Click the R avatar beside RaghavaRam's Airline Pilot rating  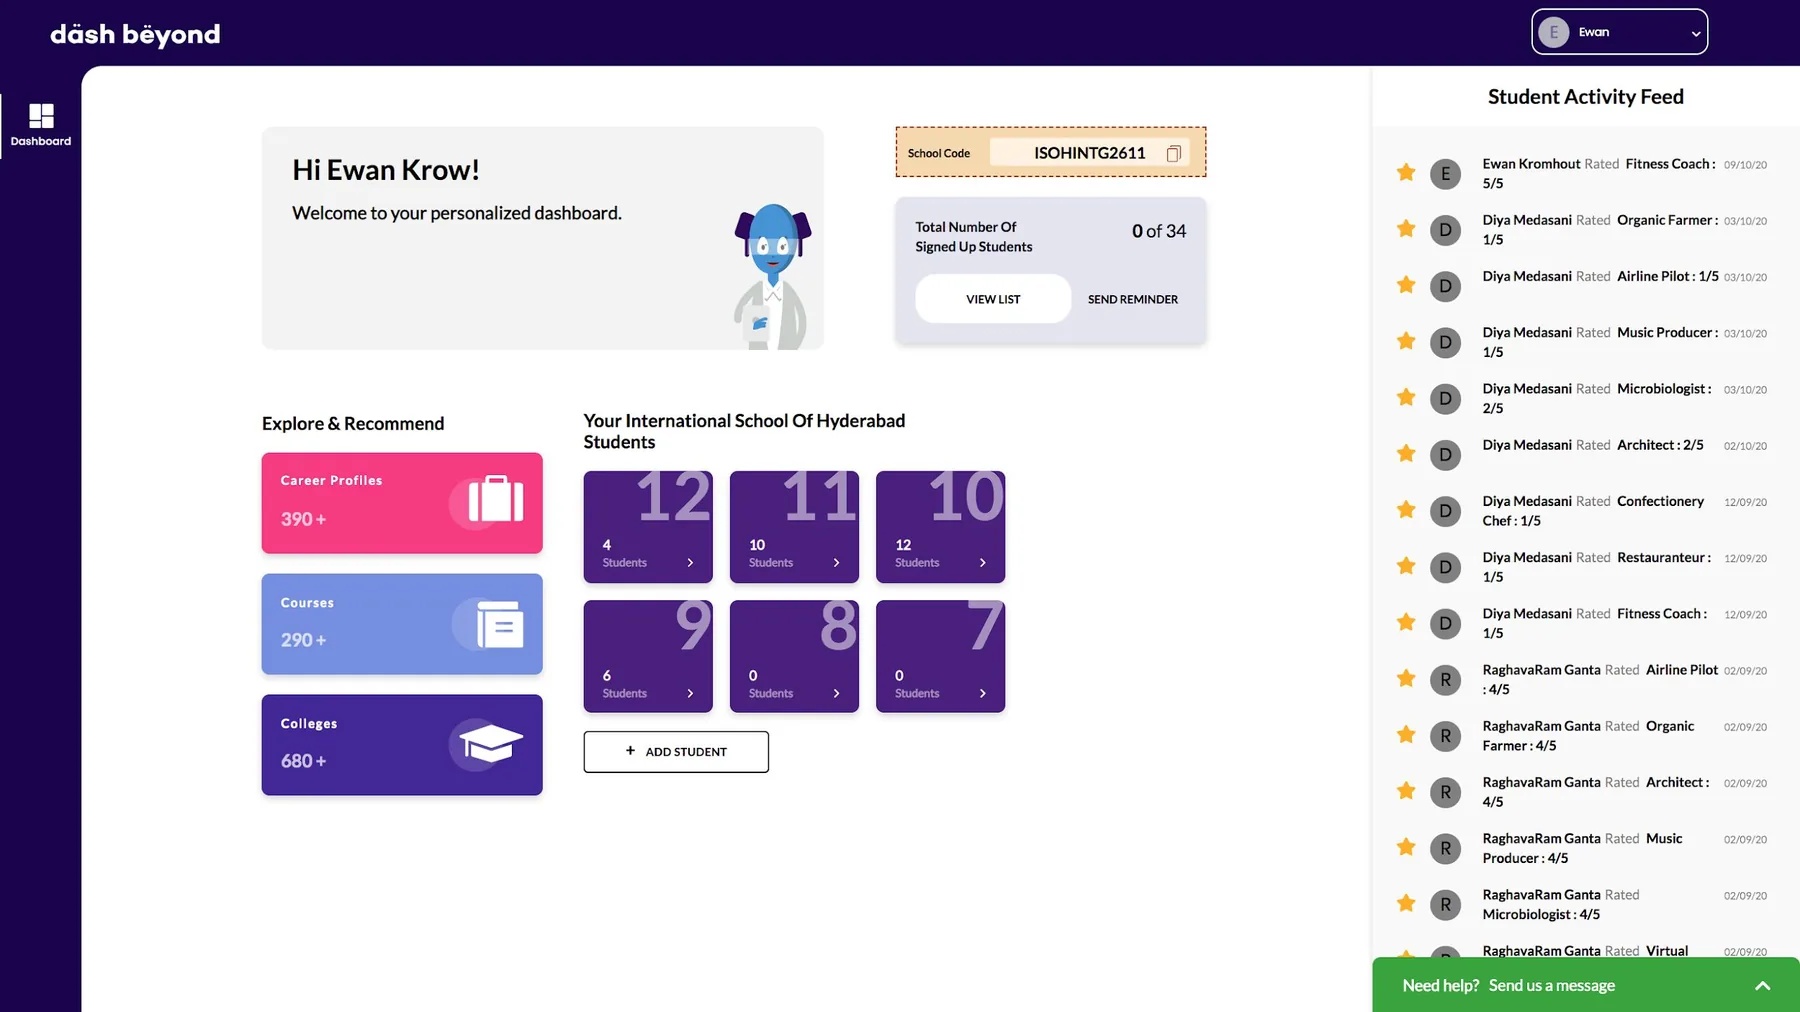[x=1445, y=680]
